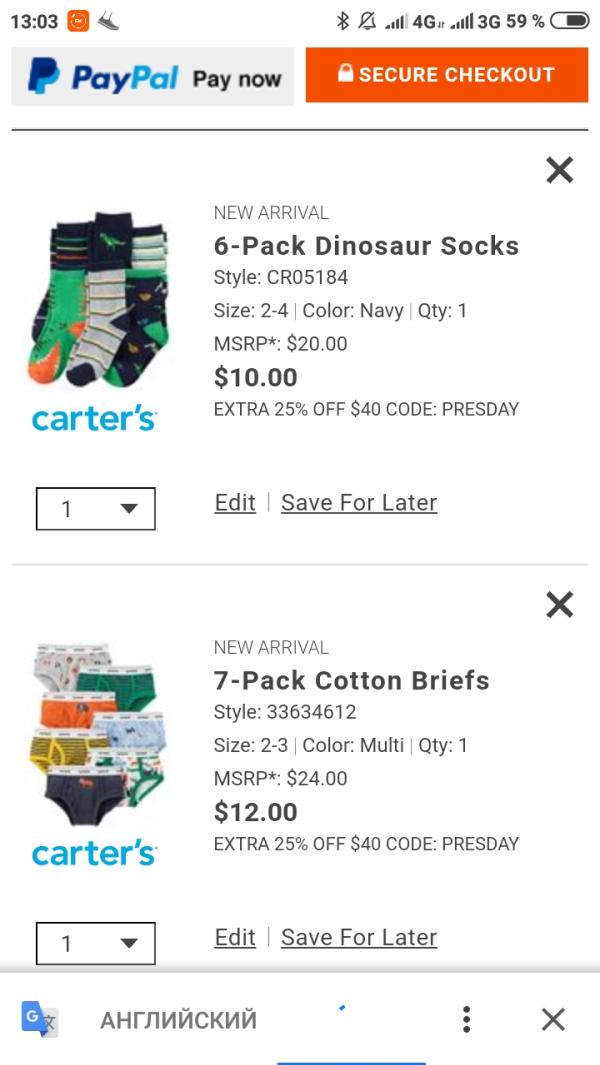
Task: Remove the 6-Pack Dinosaur Socks item
Action: (559, 170)
